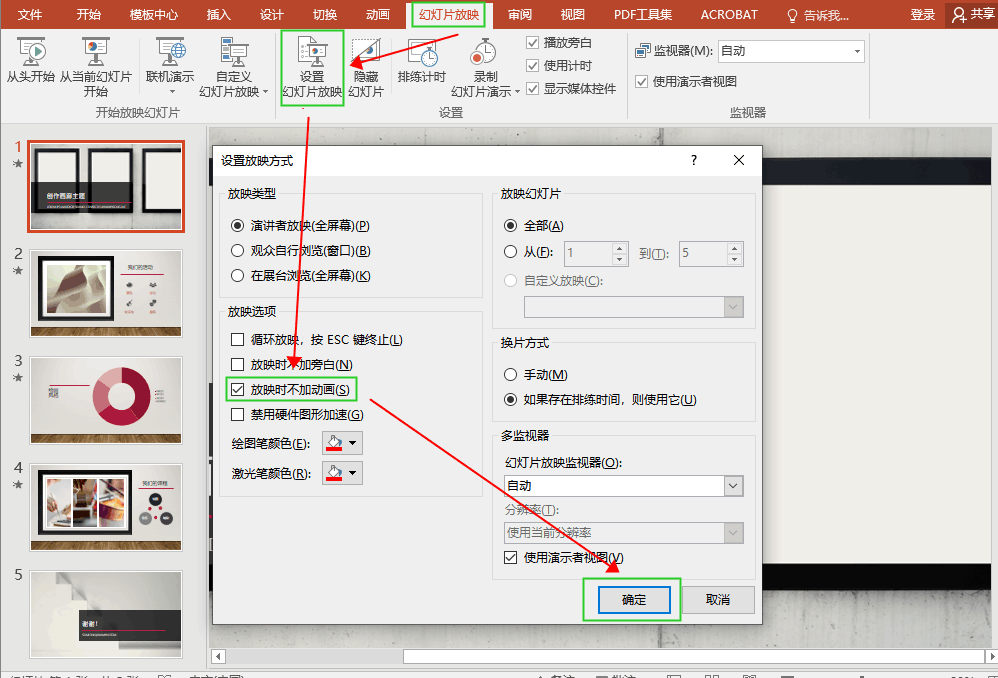Viewport: 998px width, 678px height.
Task: Switch to the 开始 tab
Action: pyautogui.click(x=88, y=15)
